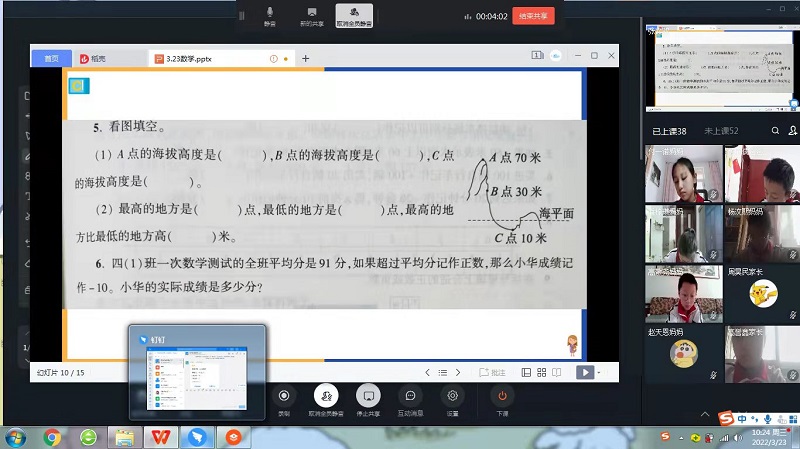Image resolution: width=800 pixels, height=449 pixels.
Task: Expand the slideshow play dropdown arrow
Action: click(x=598, y=373)
